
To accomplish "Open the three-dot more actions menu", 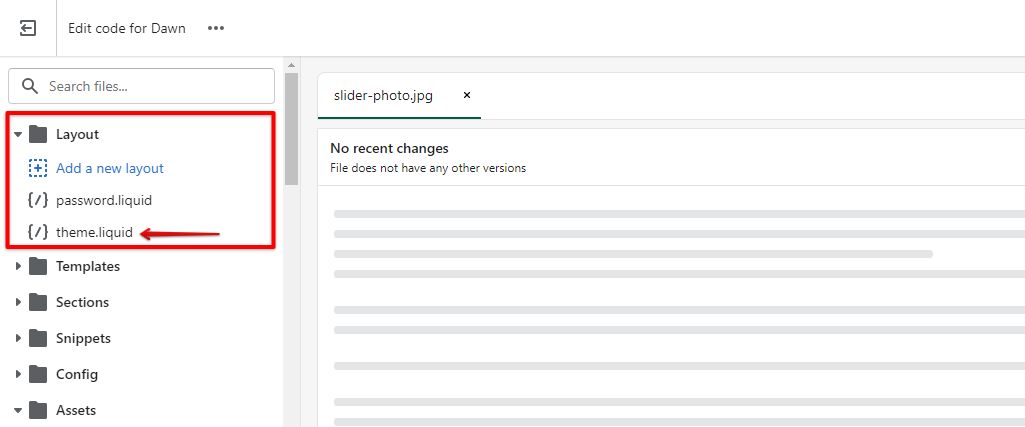I will pyautogui.click(x=216, y=28).
